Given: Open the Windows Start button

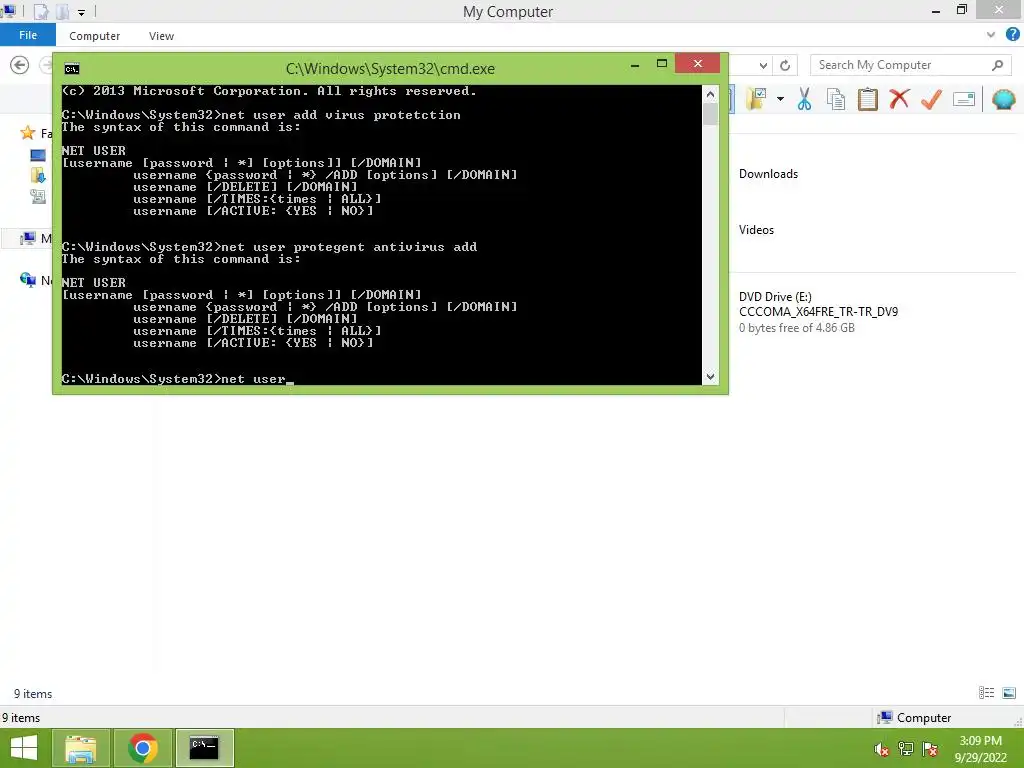Looking at the screenshot, I should coord(24,748).
